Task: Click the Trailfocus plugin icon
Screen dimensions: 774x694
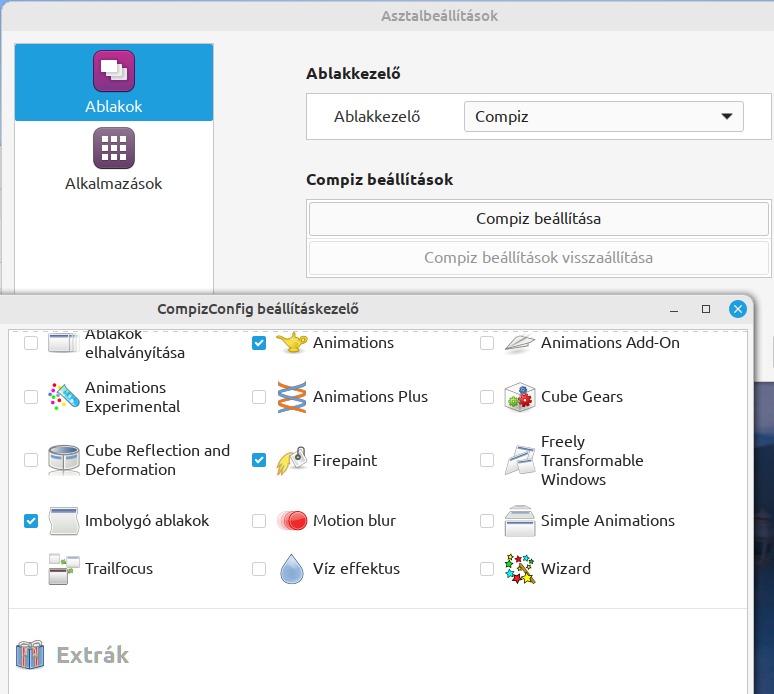Action: pos(64,569)
